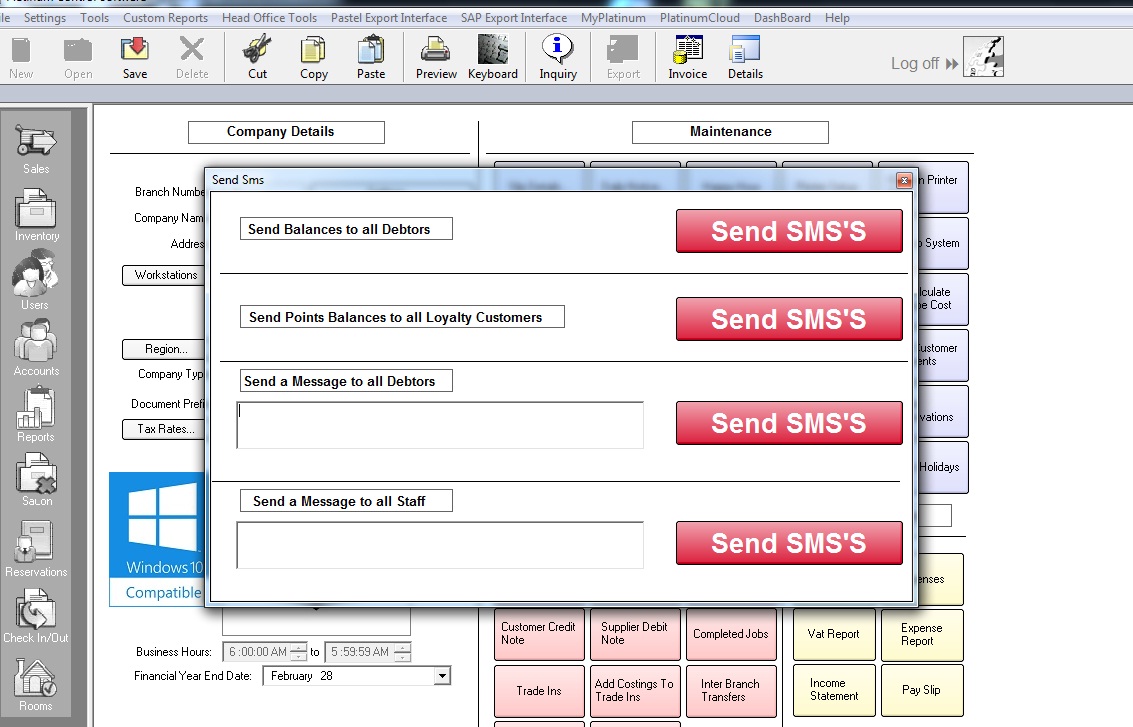Image resolution: width=1133 pixels, height=727 pixels.
Task: Open the SAP Export Interface menu
Action: [x=514, y=17]
